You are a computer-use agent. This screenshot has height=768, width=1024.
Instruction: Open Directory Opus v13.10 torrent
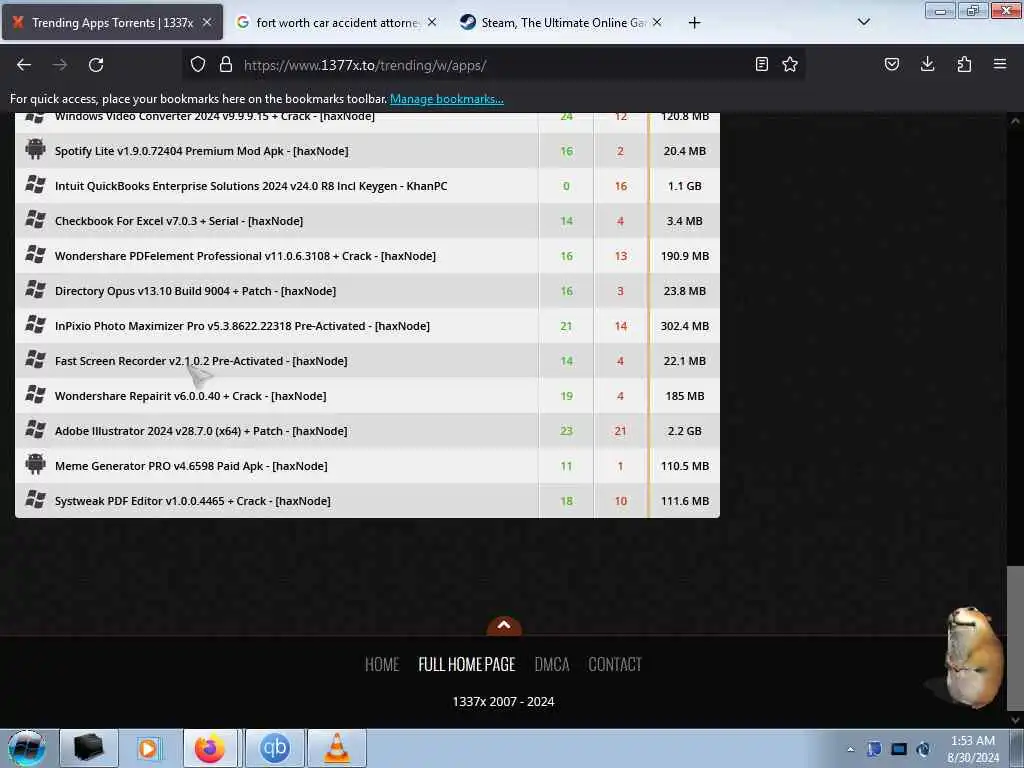[x=195, y=291]
